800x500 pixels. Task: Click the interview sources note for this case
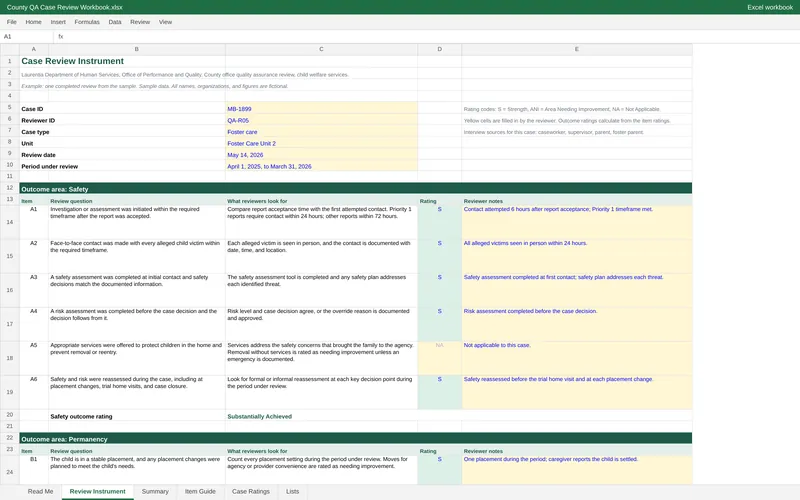point(554,132)
